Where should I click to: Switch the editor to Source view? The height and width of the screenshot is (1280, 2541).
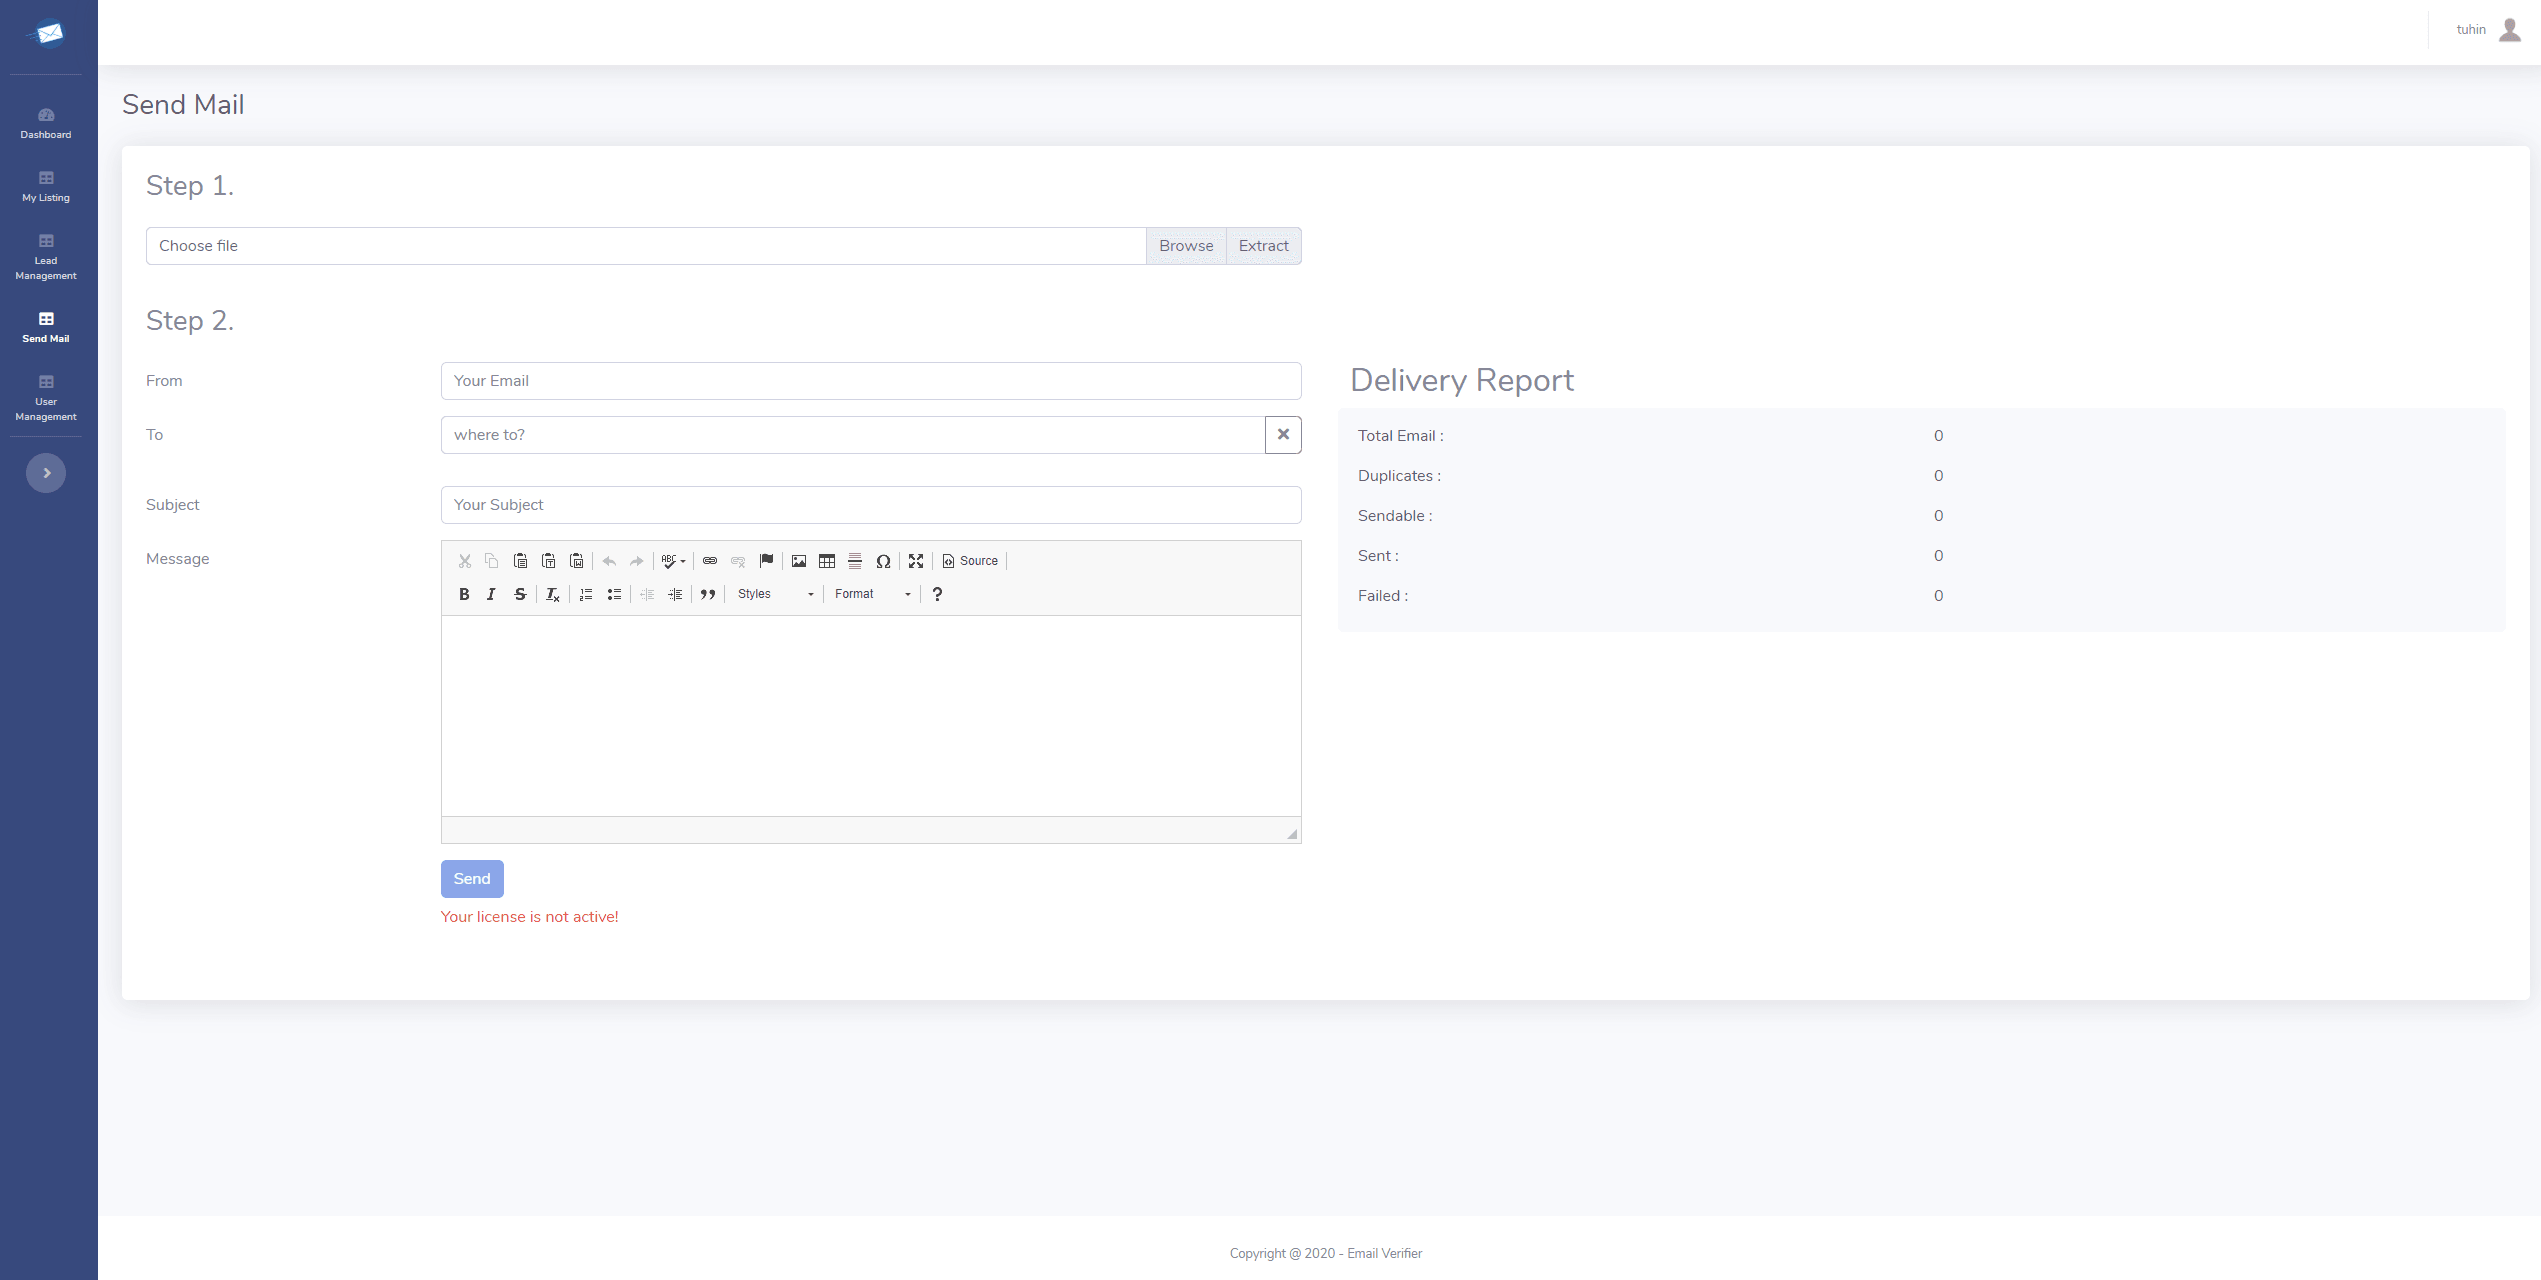click(x=970, y=561)
